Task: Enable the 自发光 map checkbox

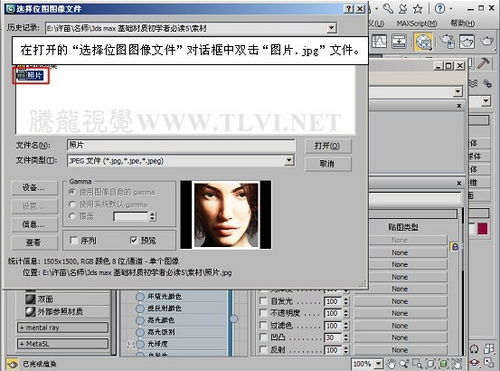Action: 263,301
